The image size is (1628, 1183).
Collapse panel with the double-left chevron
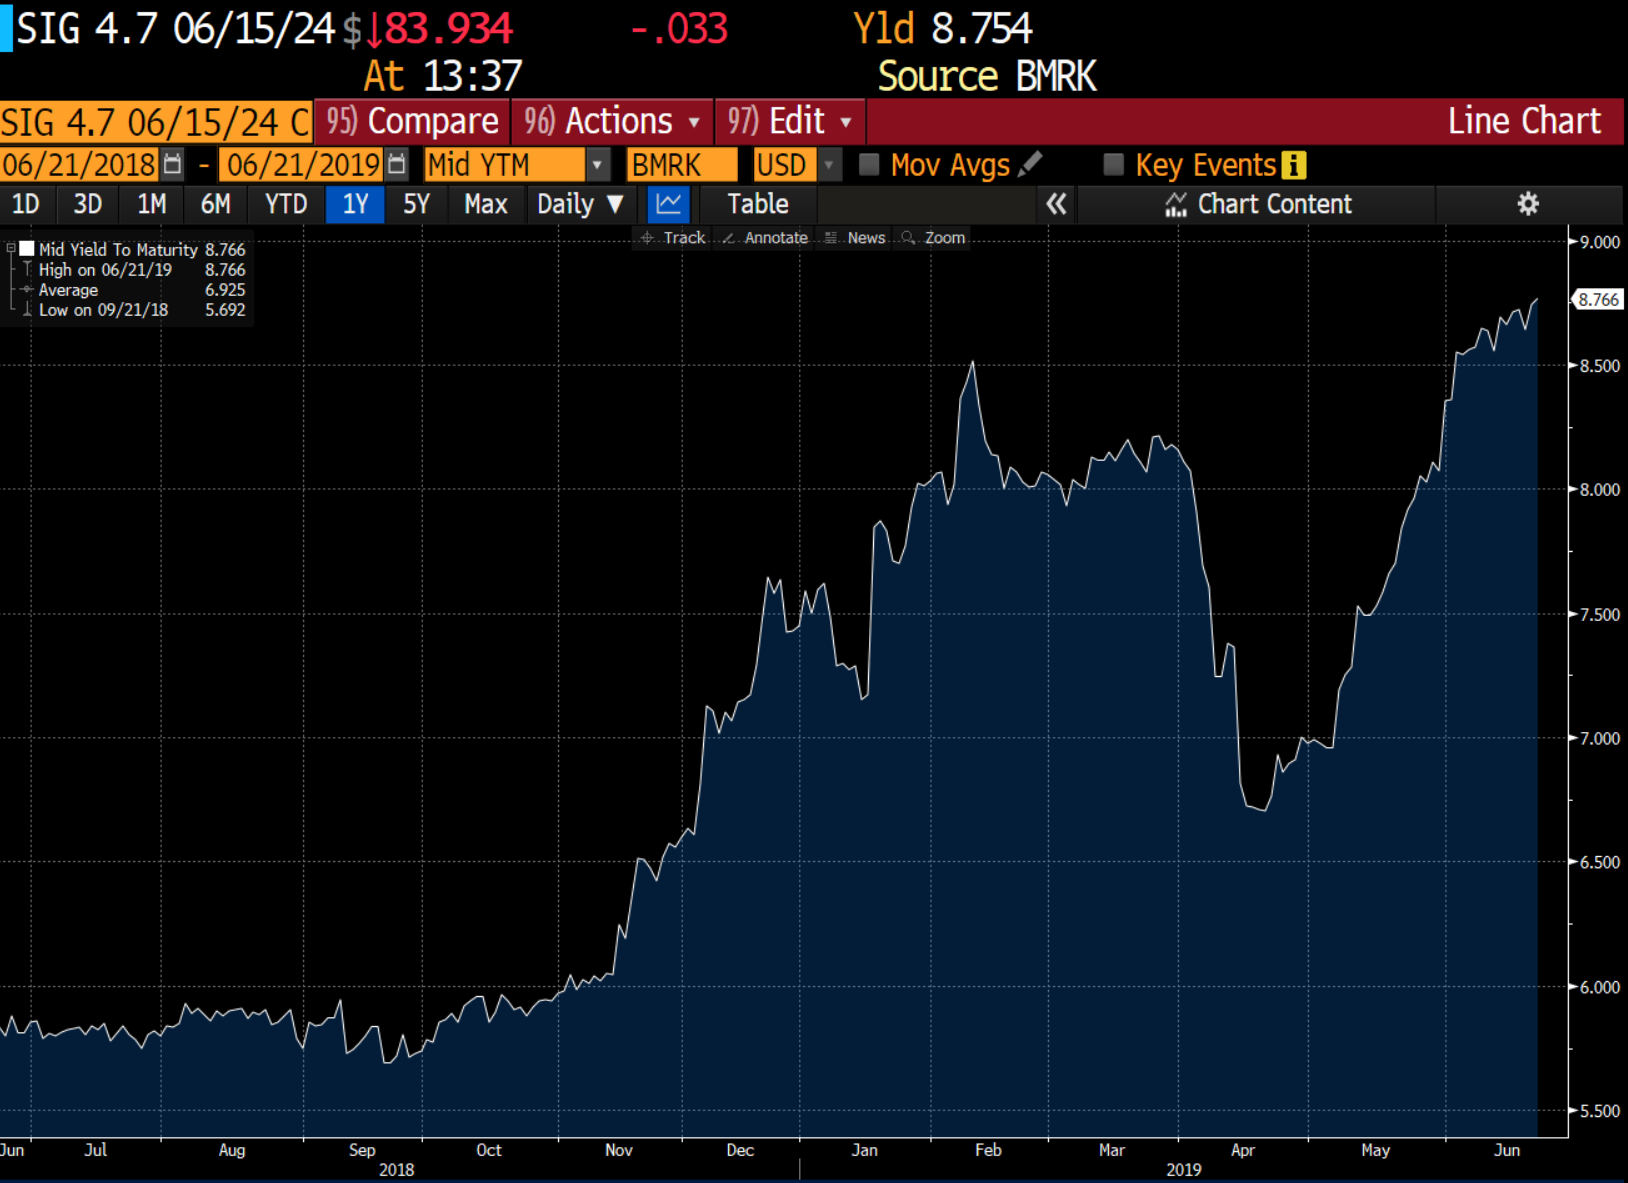pyautogui.click(x=1056, y=204)
